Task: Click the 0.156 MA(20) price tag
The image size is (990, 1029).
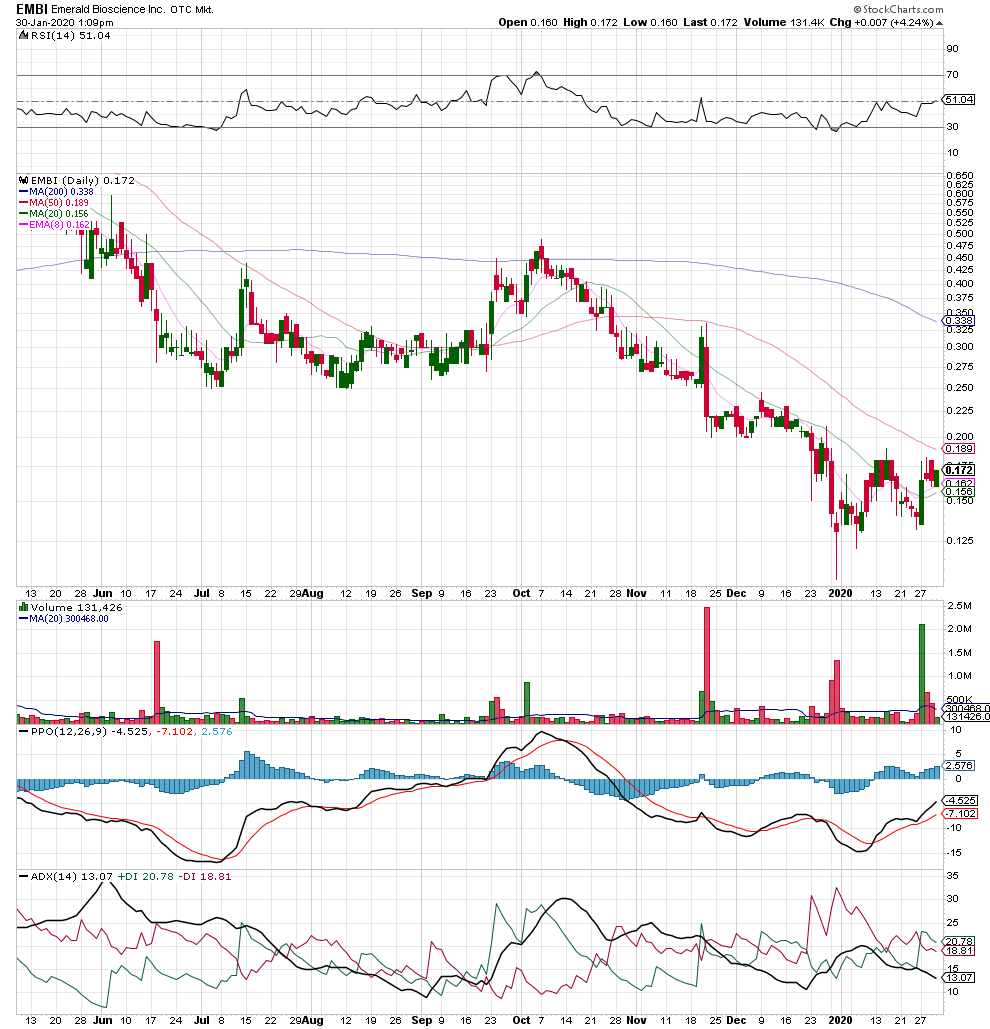Action: pos(959,492)
